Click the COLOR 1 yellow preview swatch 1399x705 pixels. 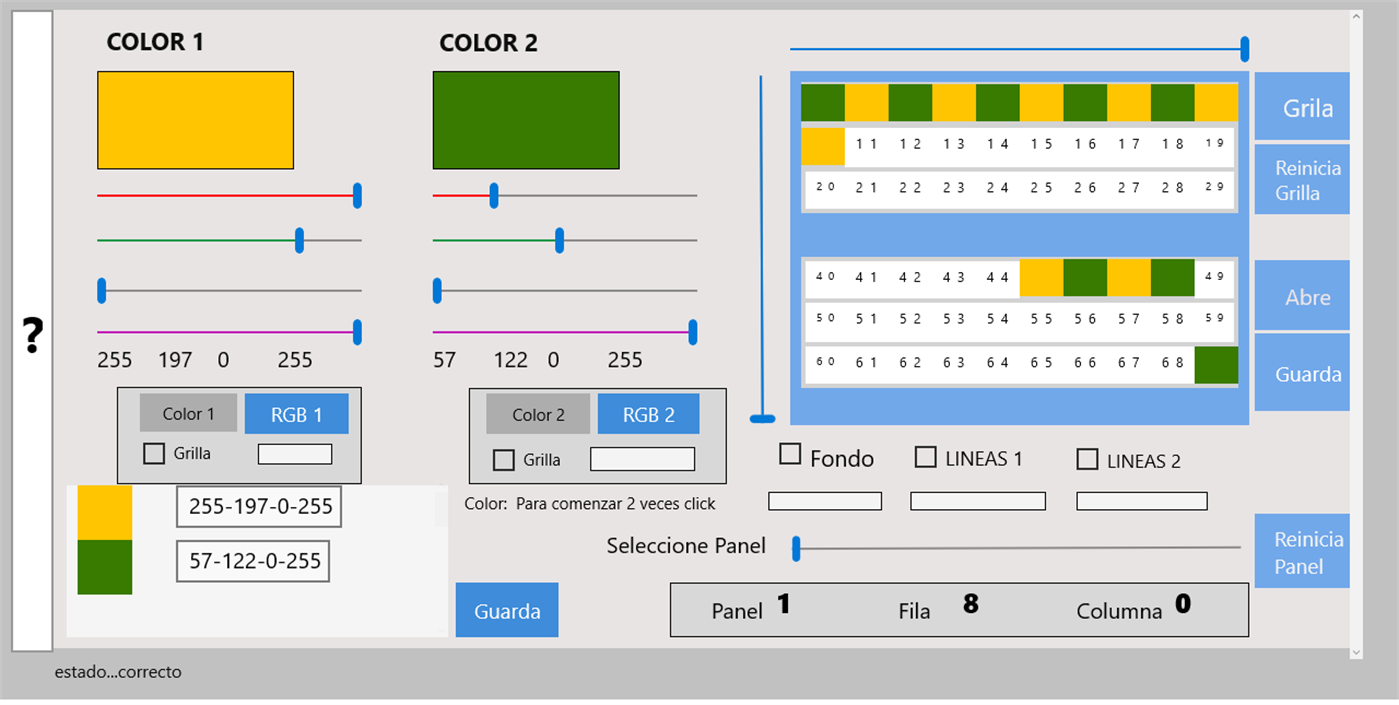[195, 120]
